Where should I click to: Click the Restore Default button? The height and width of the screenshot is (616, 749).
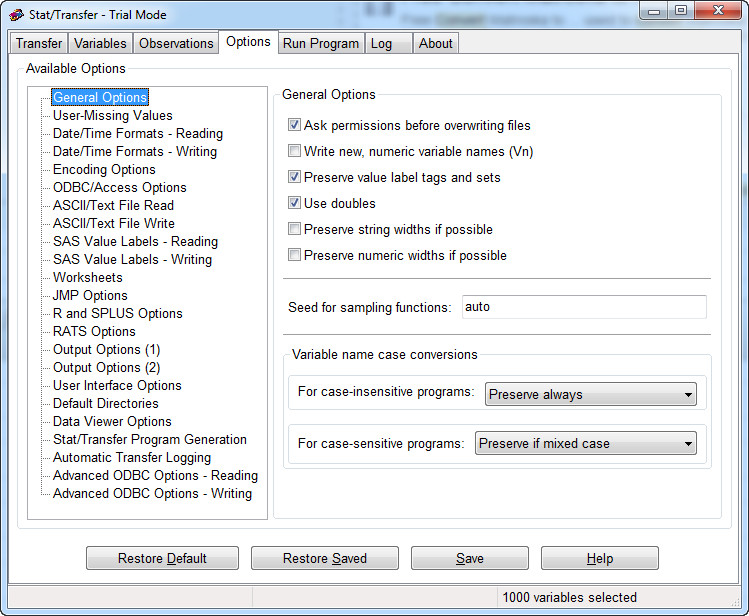coord(162,558)
